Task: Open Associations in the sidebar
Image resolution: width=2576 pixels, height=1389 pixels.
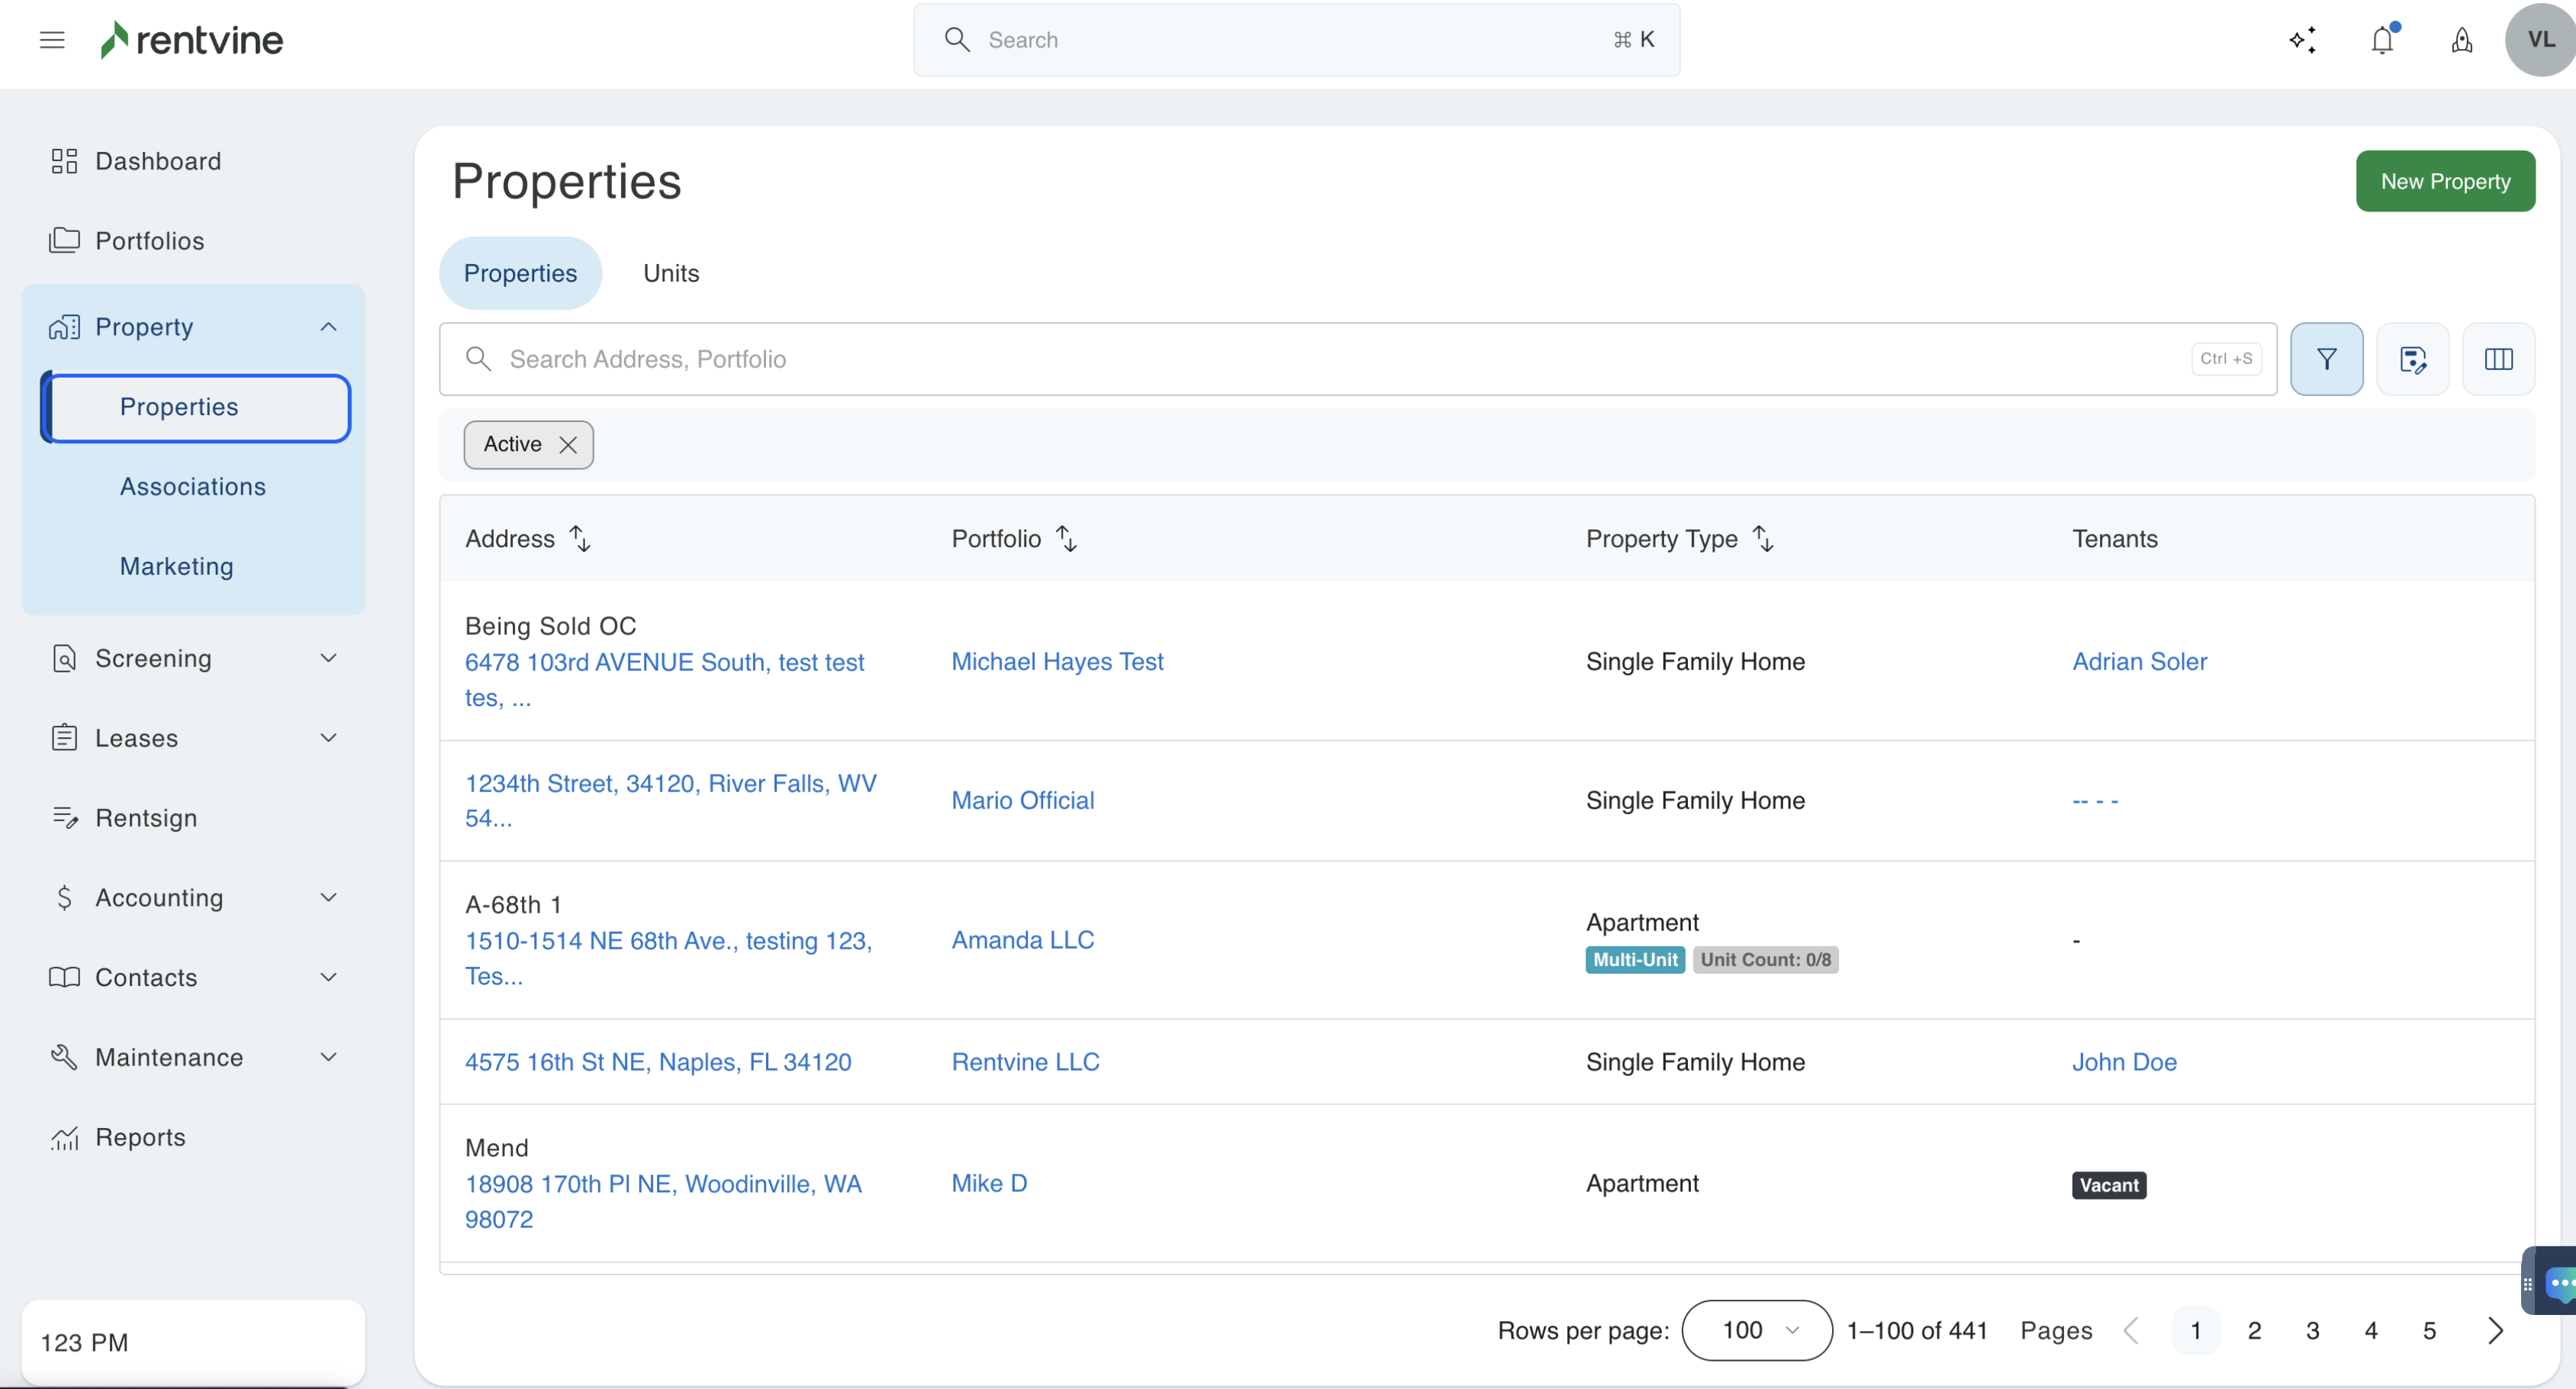Action: coord(193,486)
